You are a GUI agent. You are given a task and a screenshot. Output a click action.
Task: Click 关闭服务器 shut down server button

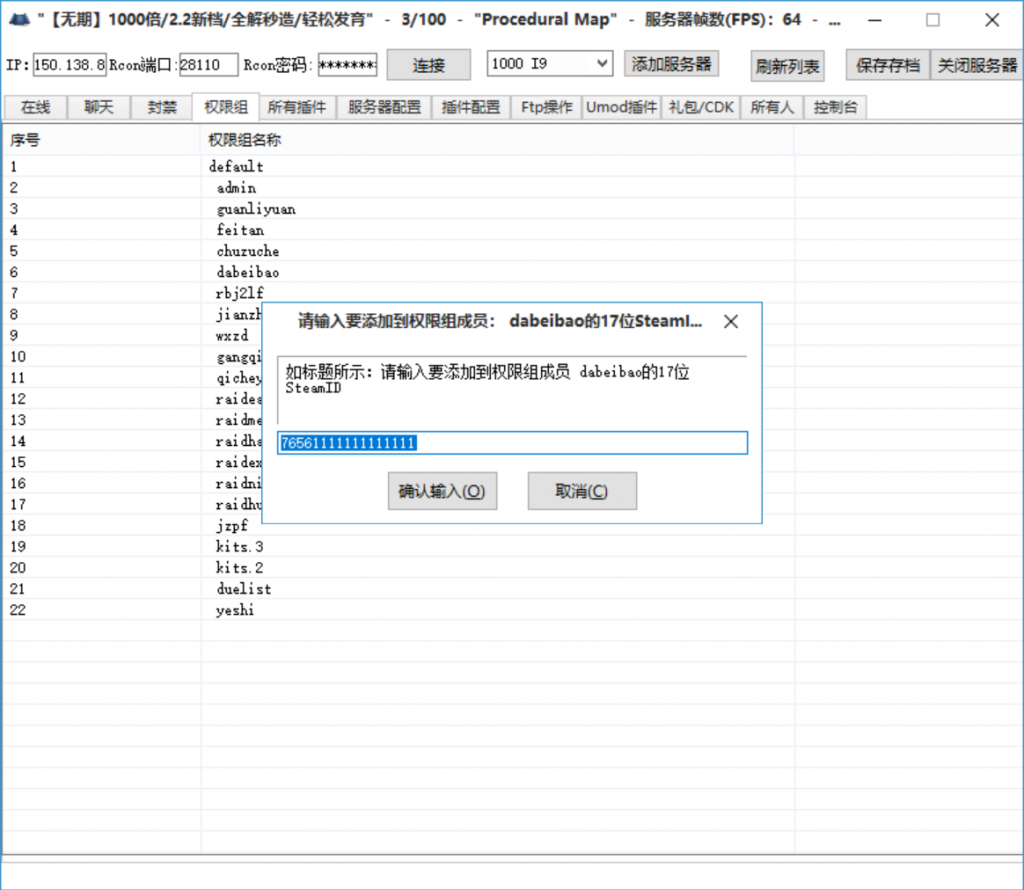point(976,65)
